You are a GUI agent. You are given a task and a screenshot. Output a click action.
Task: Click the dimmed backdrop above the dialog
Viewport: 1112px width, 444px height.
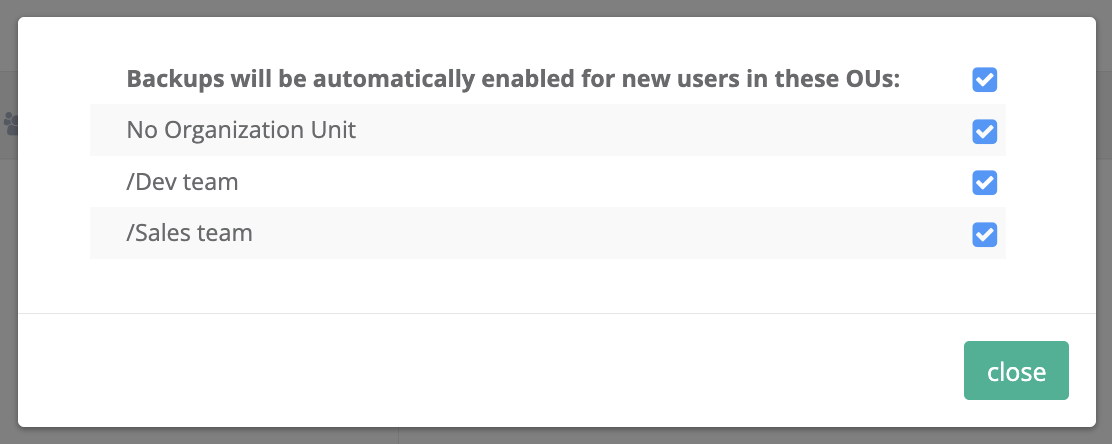pyautogui.click(x=556, y=7)
